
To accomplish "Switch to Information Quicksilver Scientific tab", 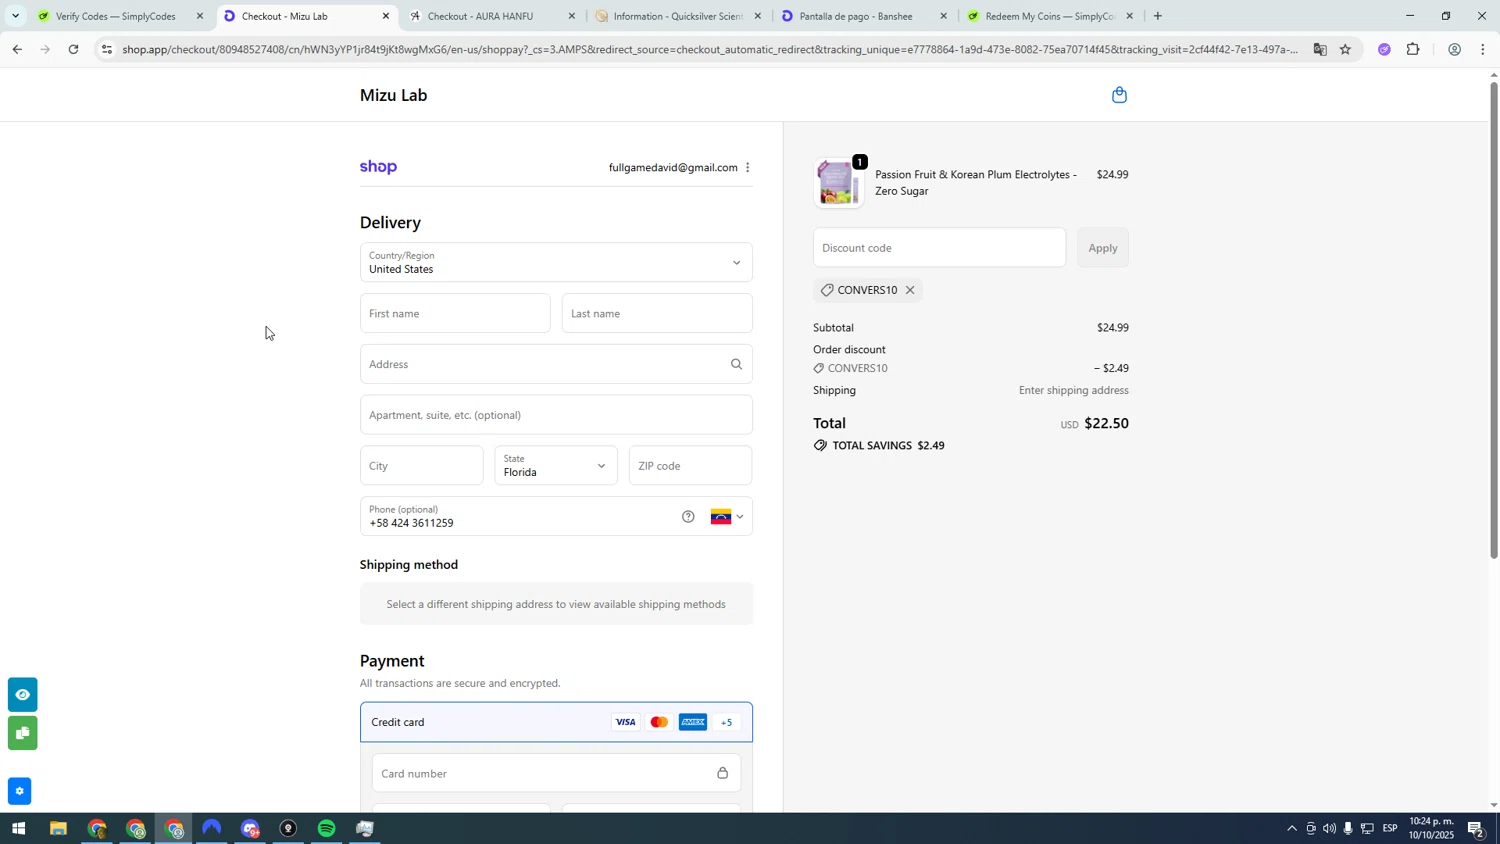I will point(676,16).
